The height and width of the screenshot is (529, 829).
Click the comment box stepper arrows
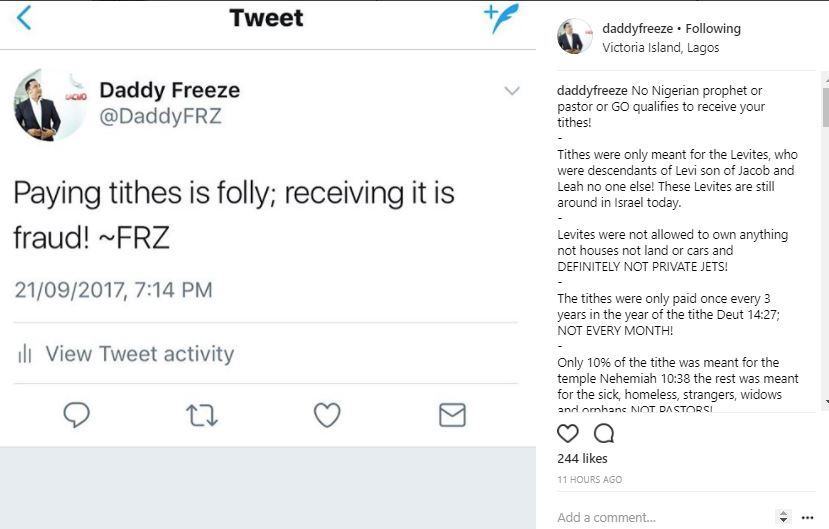(783, 518)
